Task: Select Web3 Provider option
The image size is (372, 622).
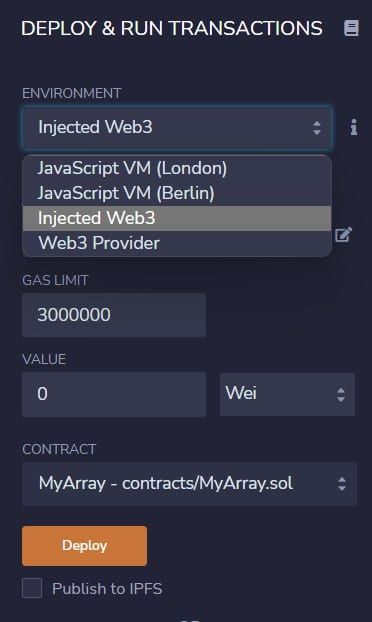Action: click(177, 243)
